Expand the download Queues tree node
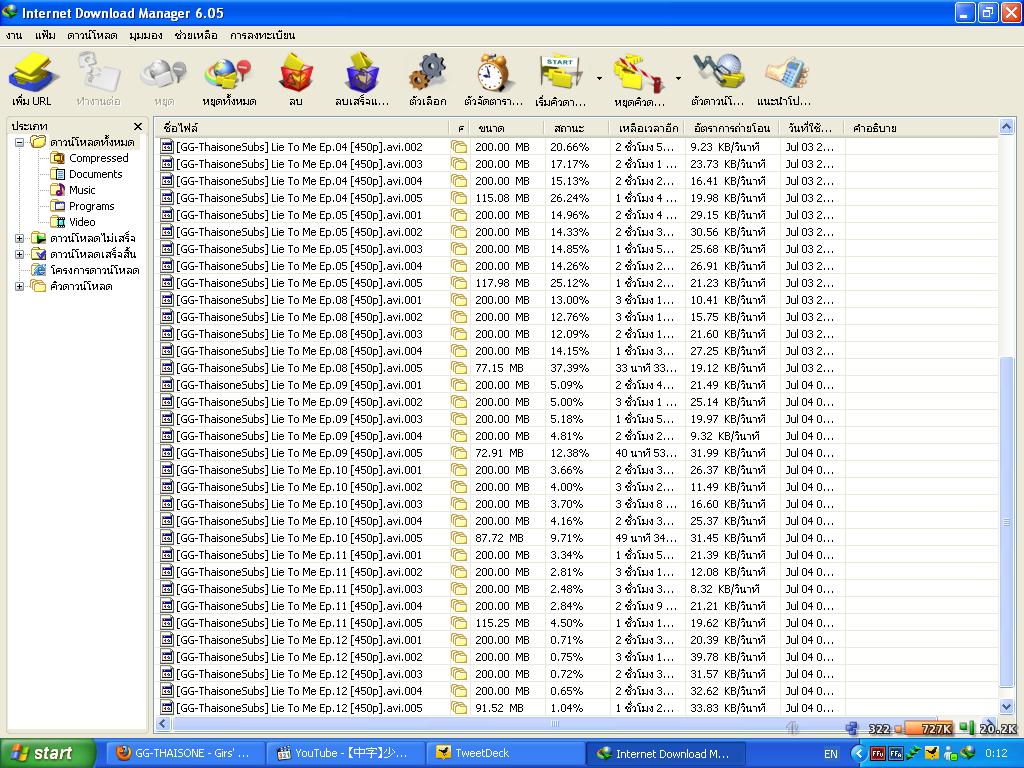Image resolution: width=1024 pixels, height=768 pixels. (20, 287)
